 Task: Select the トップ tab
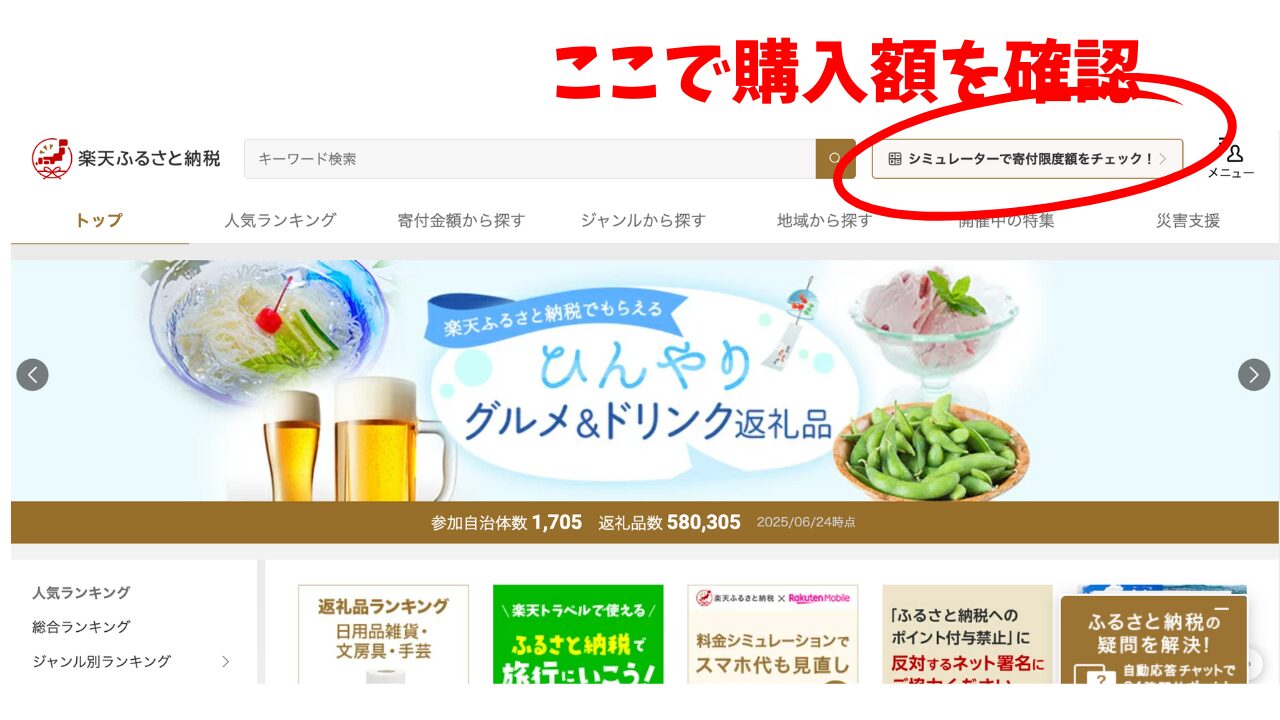pyautogui.click(x=99, y=220)
